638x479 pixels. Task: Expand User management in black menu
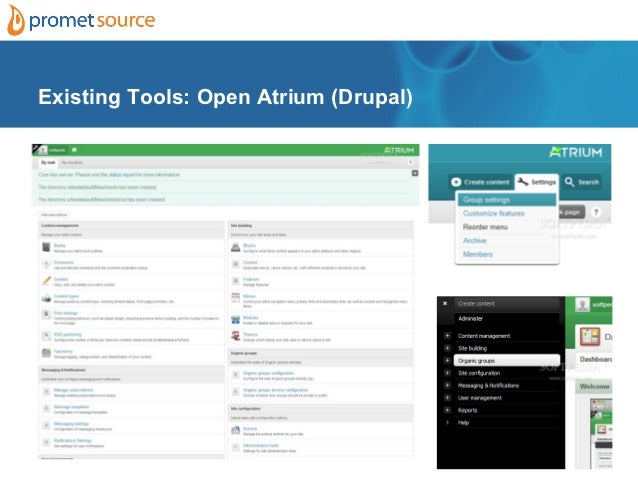(x=447, y=398)
